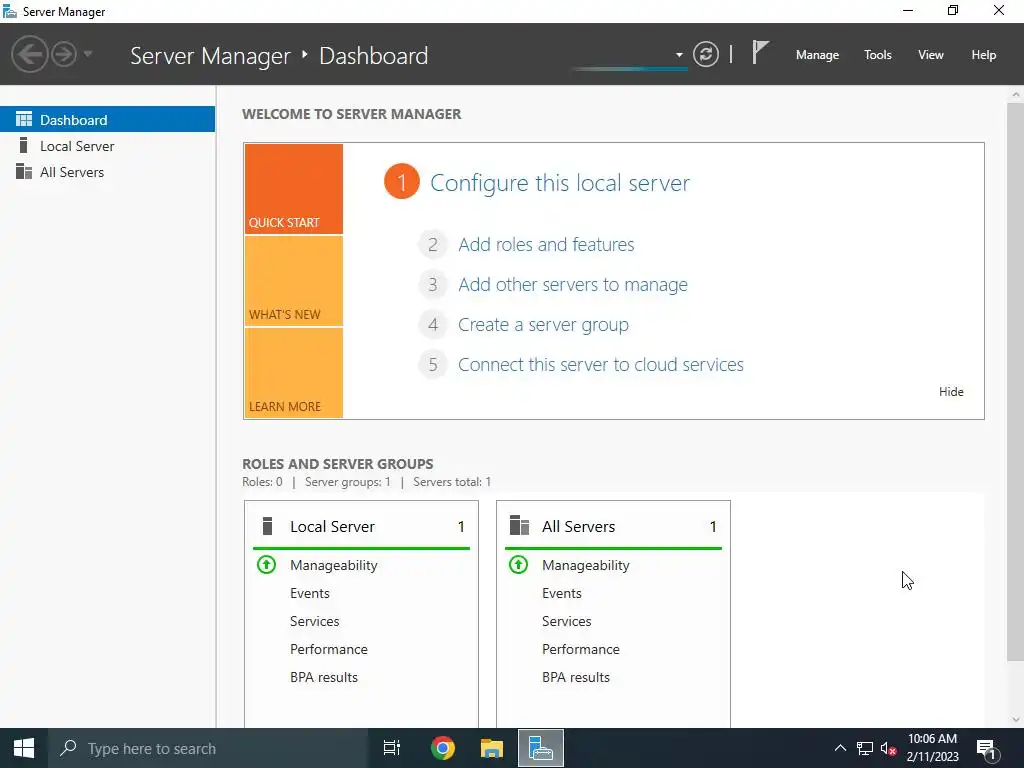1024x768 pixels.
Task: Open Manageability in Local Server tile
Action: pyautogui.click(x=334, y=566)
